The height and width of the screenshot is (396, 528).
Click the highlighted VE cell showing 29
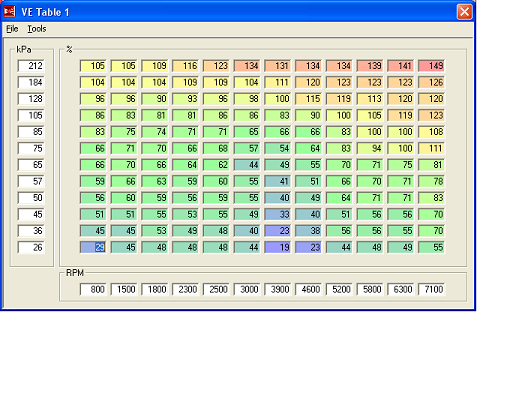click(93, 248)
